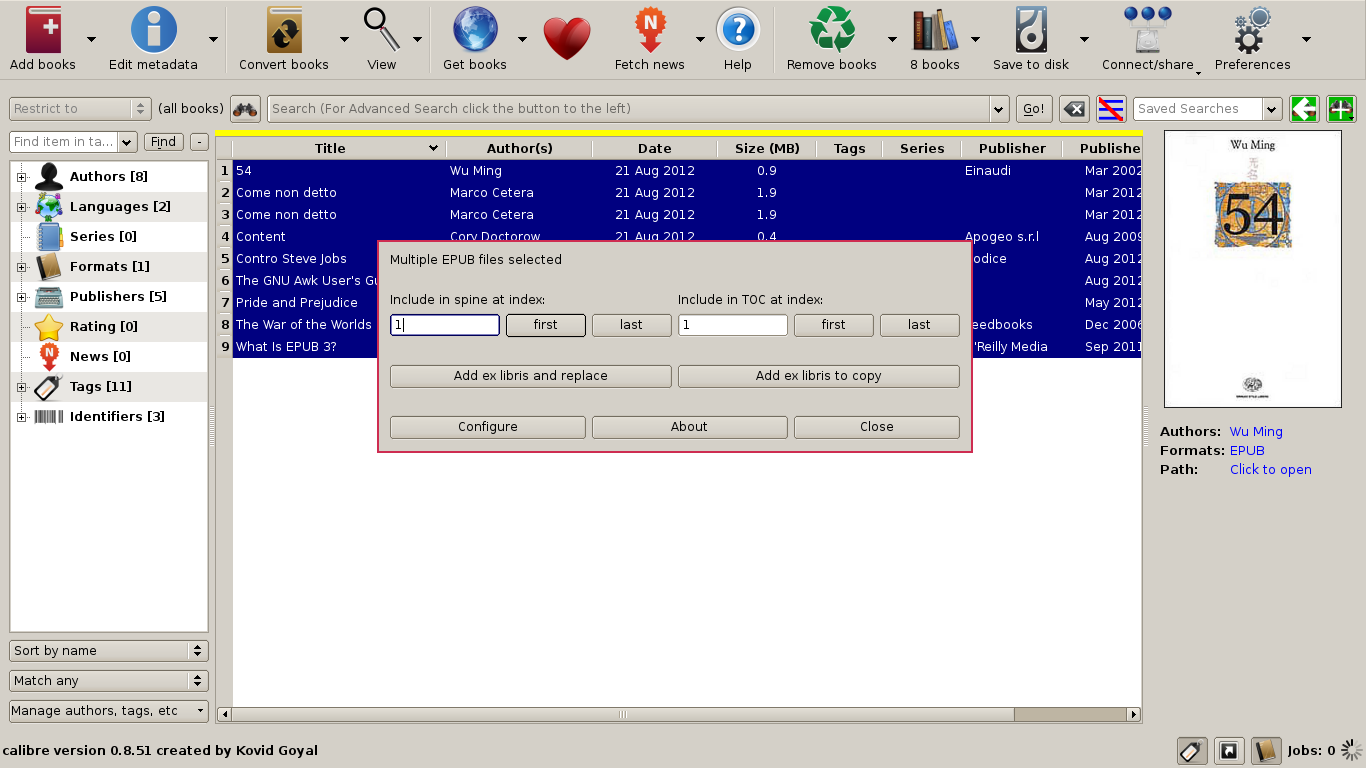
Task: Click the Add books toolbar icon
Action: pos(43,30)
